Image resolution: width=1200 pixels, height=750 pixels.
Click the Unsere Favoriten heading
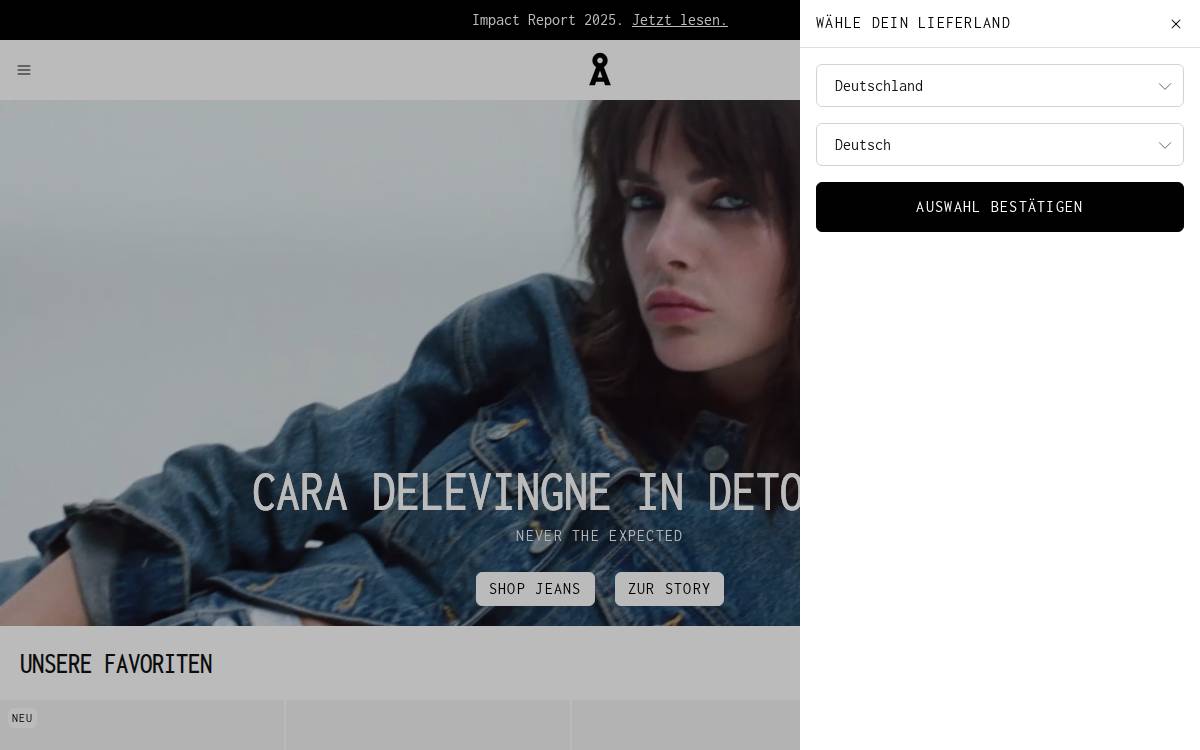[116, 664]
